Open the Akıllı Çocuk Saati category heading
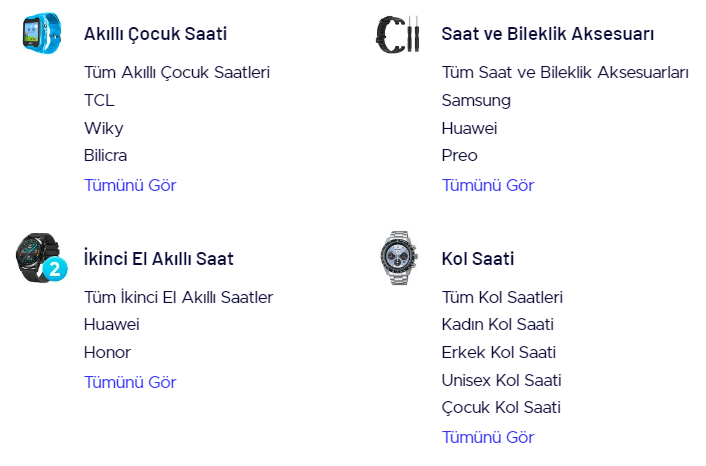The image size is (706, 466). 155,34
